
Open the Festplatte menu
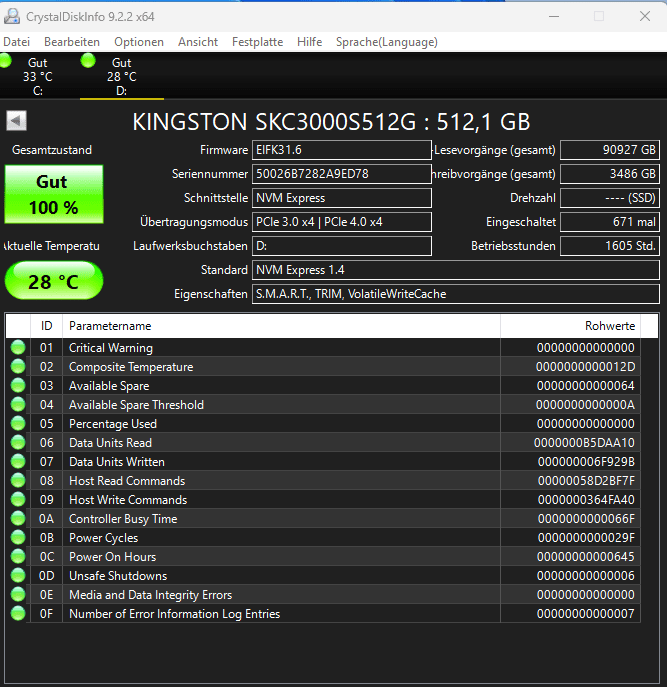tap(257, 42)
